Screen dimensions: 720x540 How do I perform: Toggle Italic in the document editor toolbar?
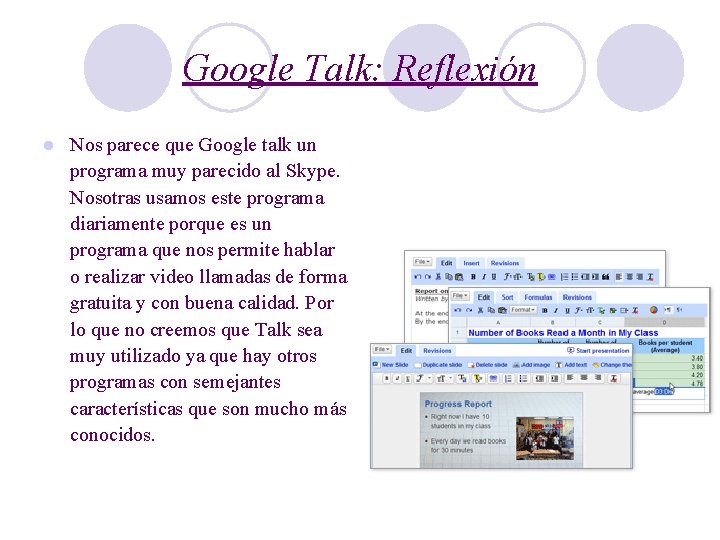[x=484, y=277]
